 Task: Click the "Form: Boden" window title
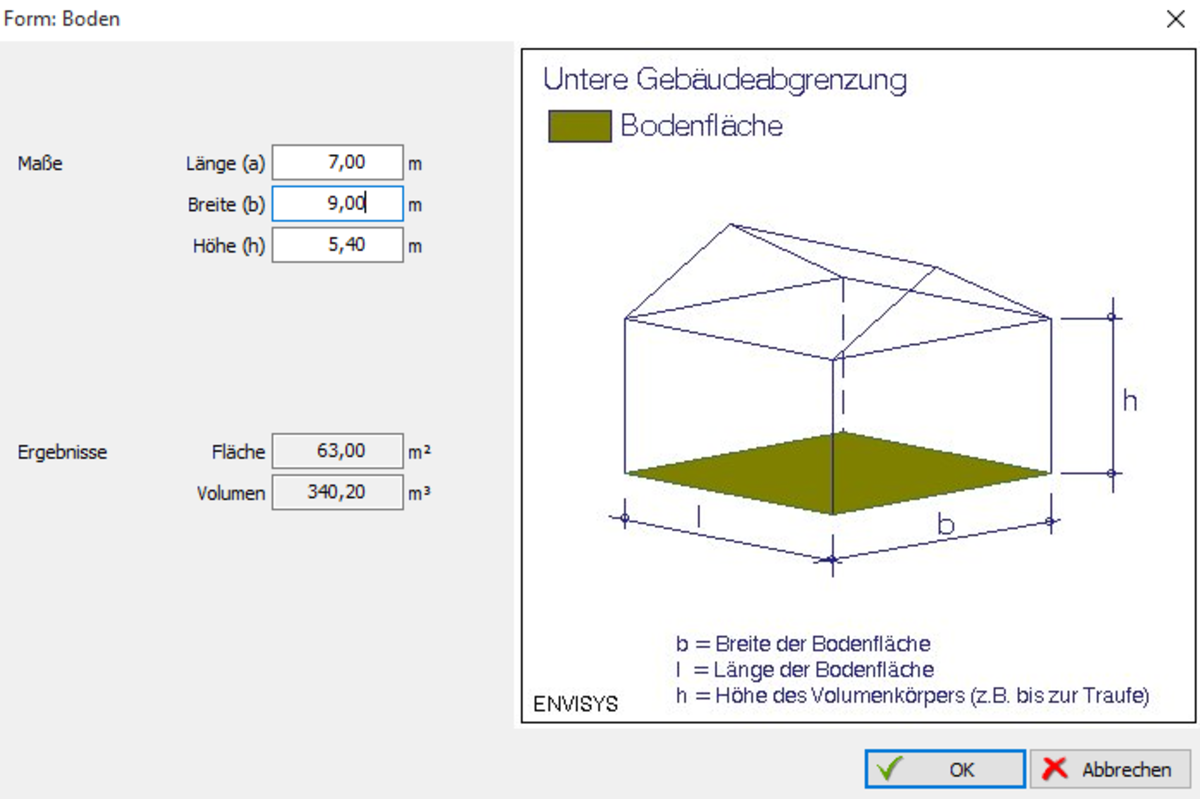coord(63,19)
